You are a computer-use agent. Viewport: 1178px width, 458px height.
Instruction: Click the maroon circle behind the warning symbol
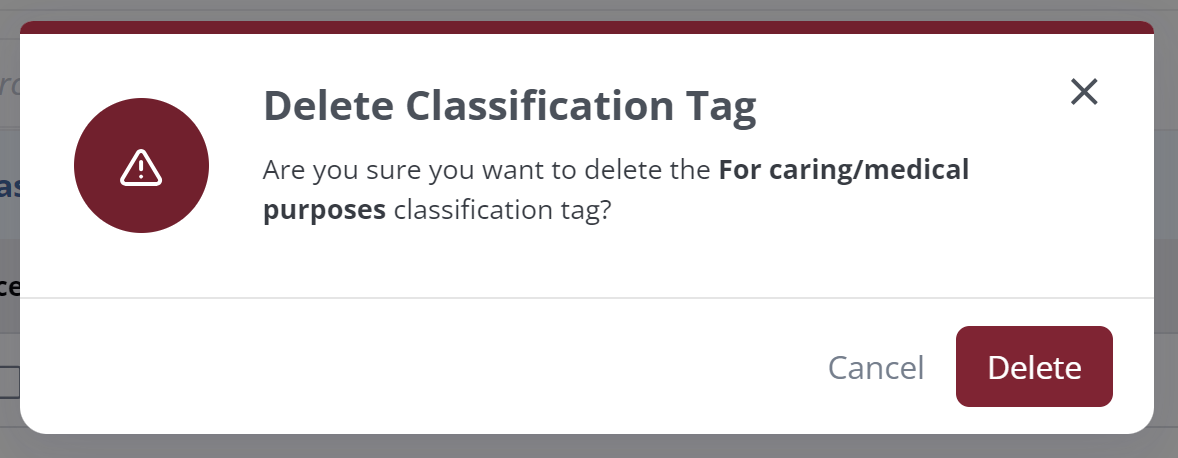click(x=141, y=165)
